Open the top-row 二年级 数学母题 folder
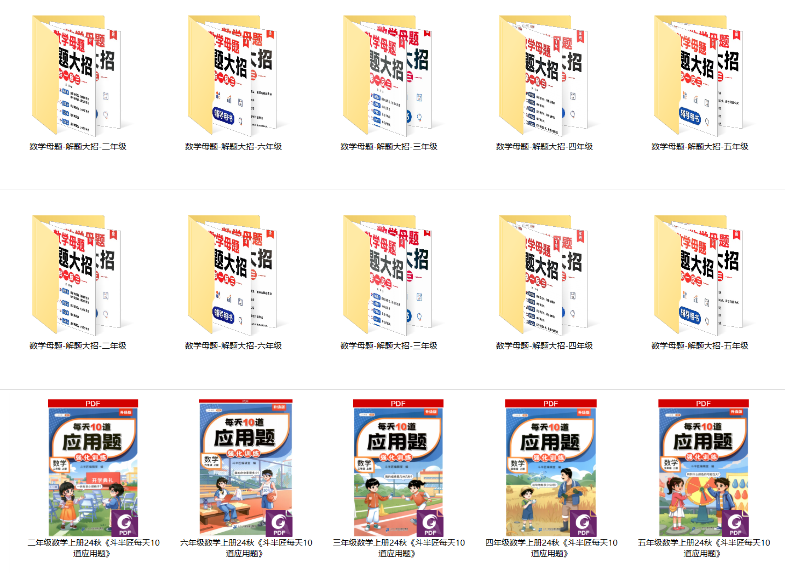Image resolution: width=785 pixels, height=573 pixels. (x=77, y=73)
